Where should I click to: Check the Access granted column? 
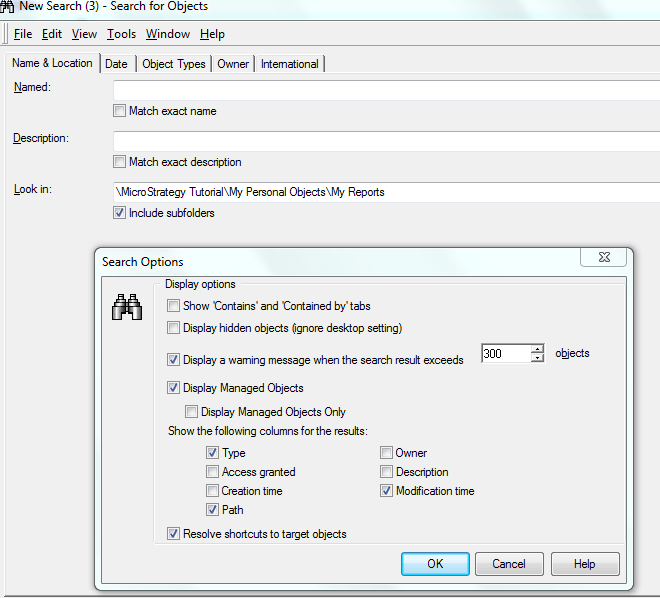212,472
